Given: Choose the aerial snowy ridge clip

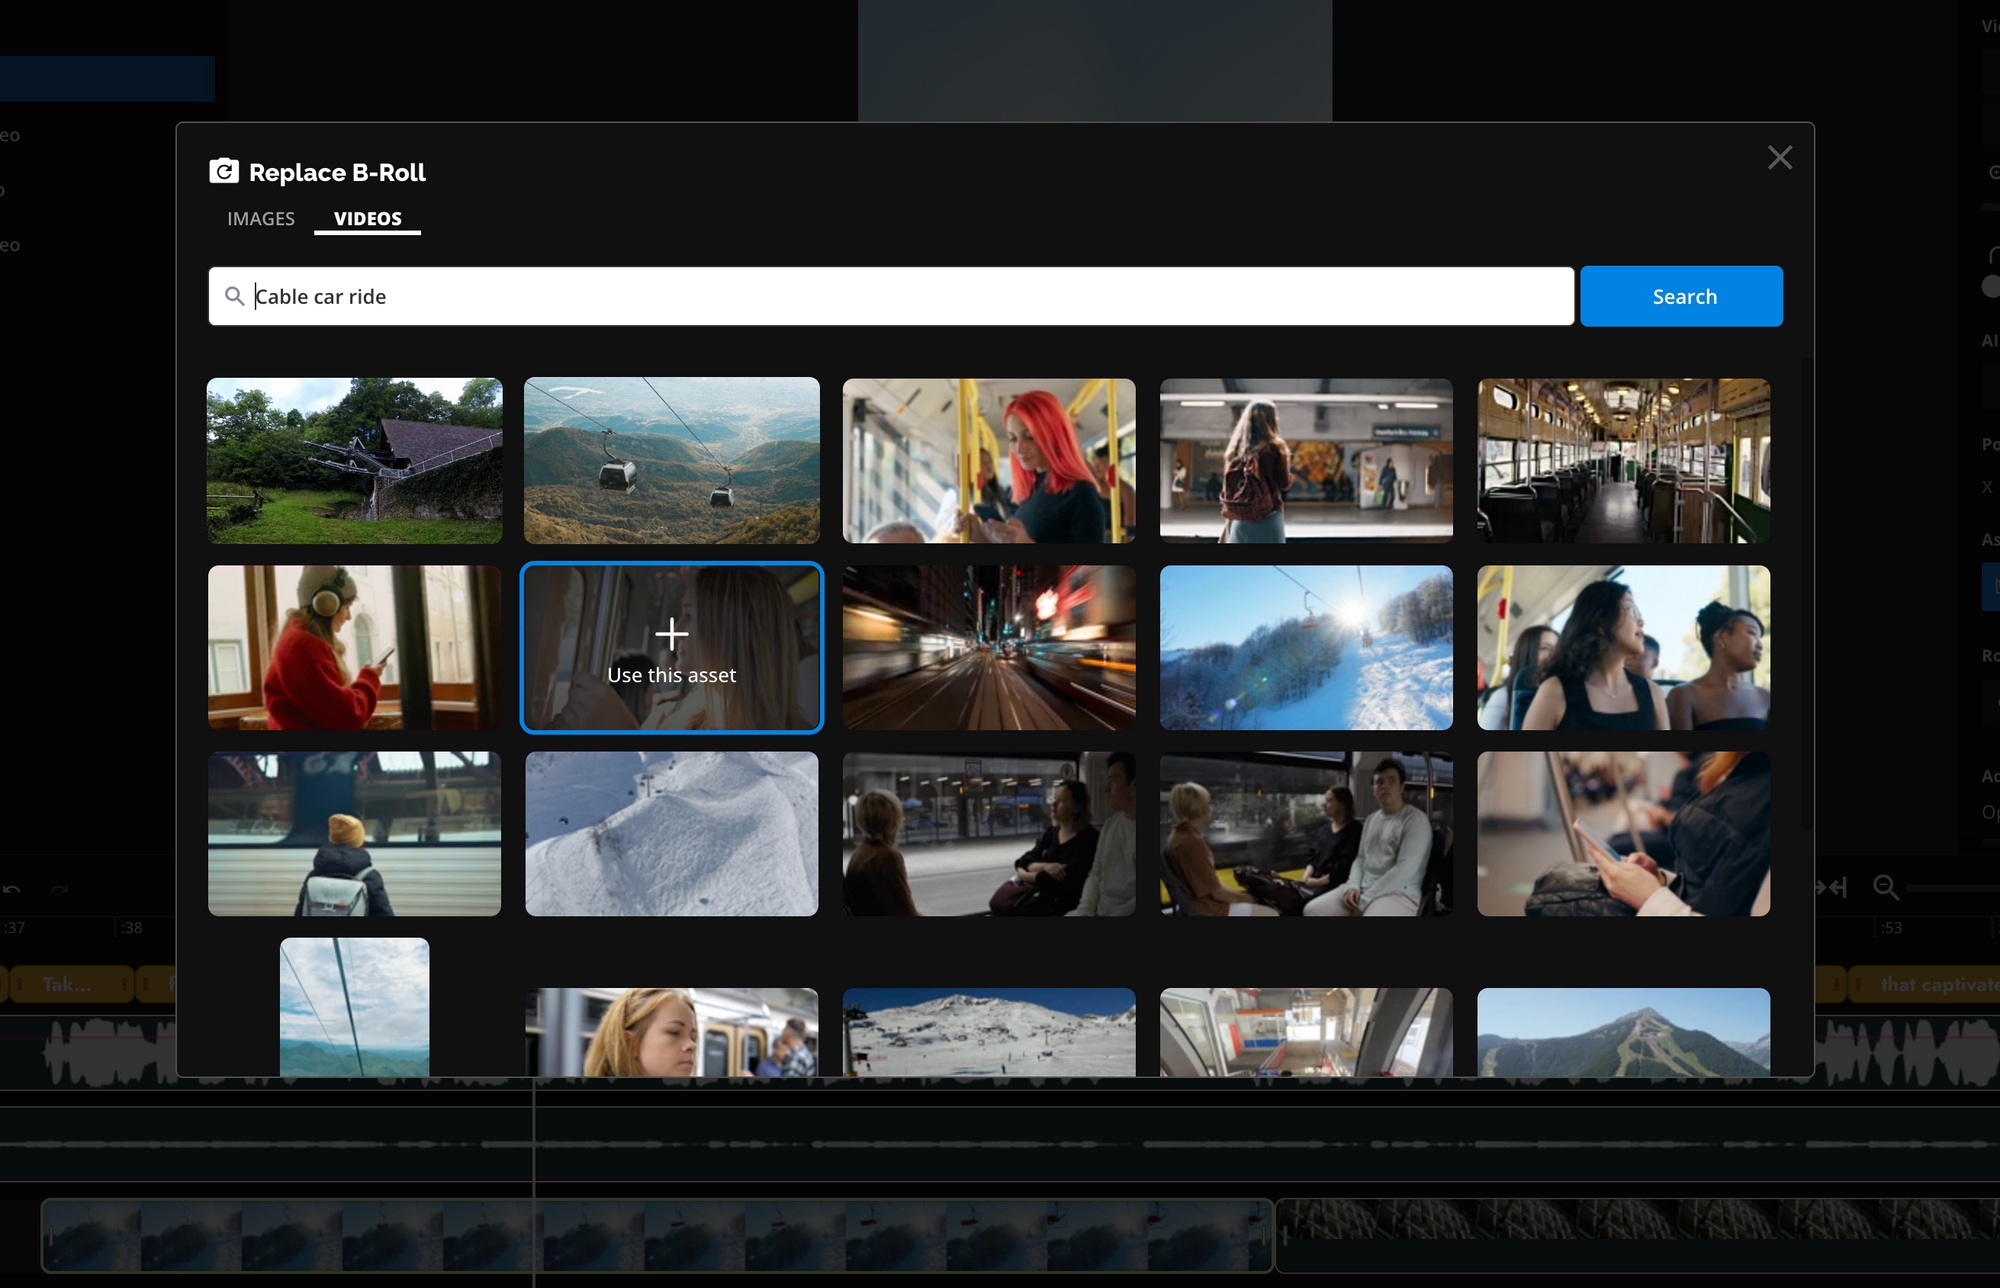Looking at the screenshot, I should click(x=671, y=833).
